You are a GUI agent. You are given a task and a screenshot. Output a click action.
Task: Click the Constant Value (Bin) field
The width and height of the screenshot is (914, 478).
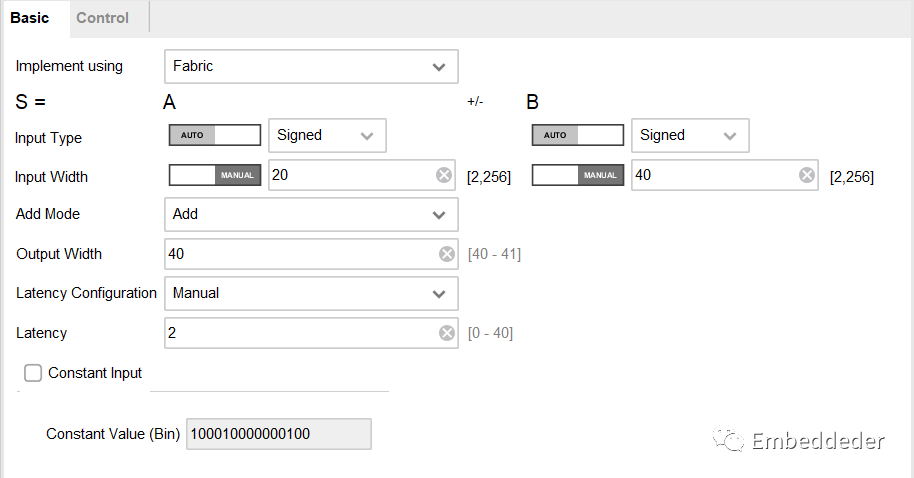coord(278,434)
